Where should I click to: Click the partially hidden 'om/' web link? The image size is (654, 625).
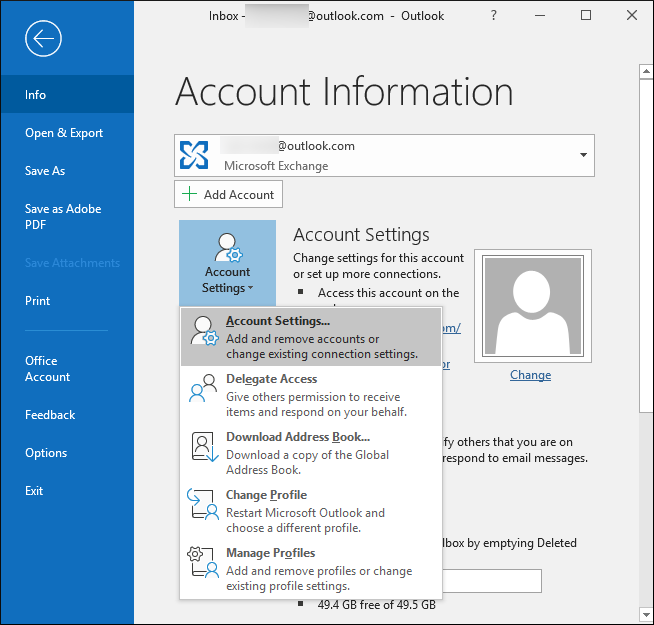(451, 328)
